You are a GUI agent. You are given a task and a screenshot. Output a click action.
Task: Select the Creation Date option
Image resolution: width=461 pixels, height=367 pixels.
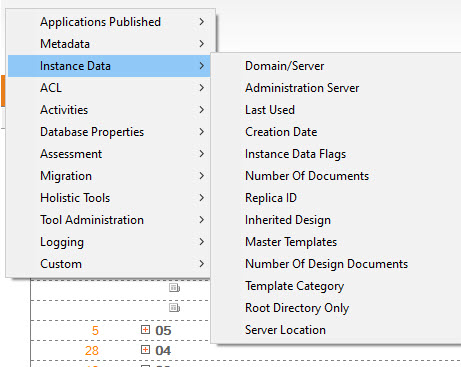pos(337,132)
